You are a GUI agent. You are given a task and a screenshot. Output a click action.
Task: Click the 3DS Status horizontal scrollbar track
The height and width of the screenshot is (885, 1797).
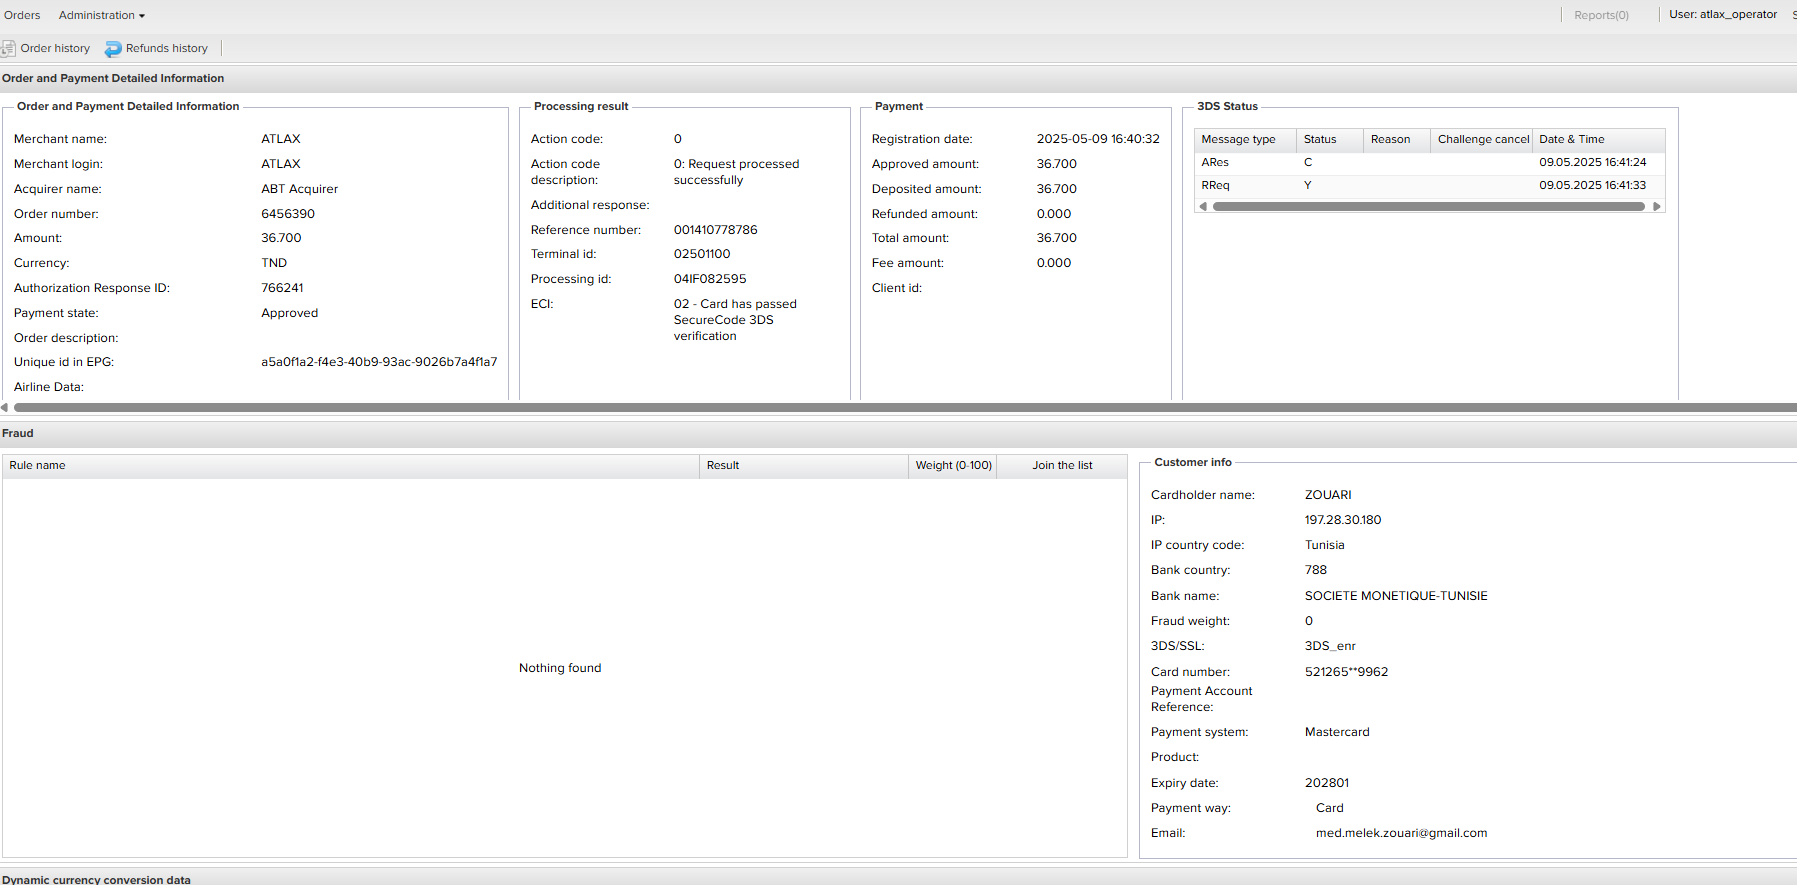(x=1428, y=207)
